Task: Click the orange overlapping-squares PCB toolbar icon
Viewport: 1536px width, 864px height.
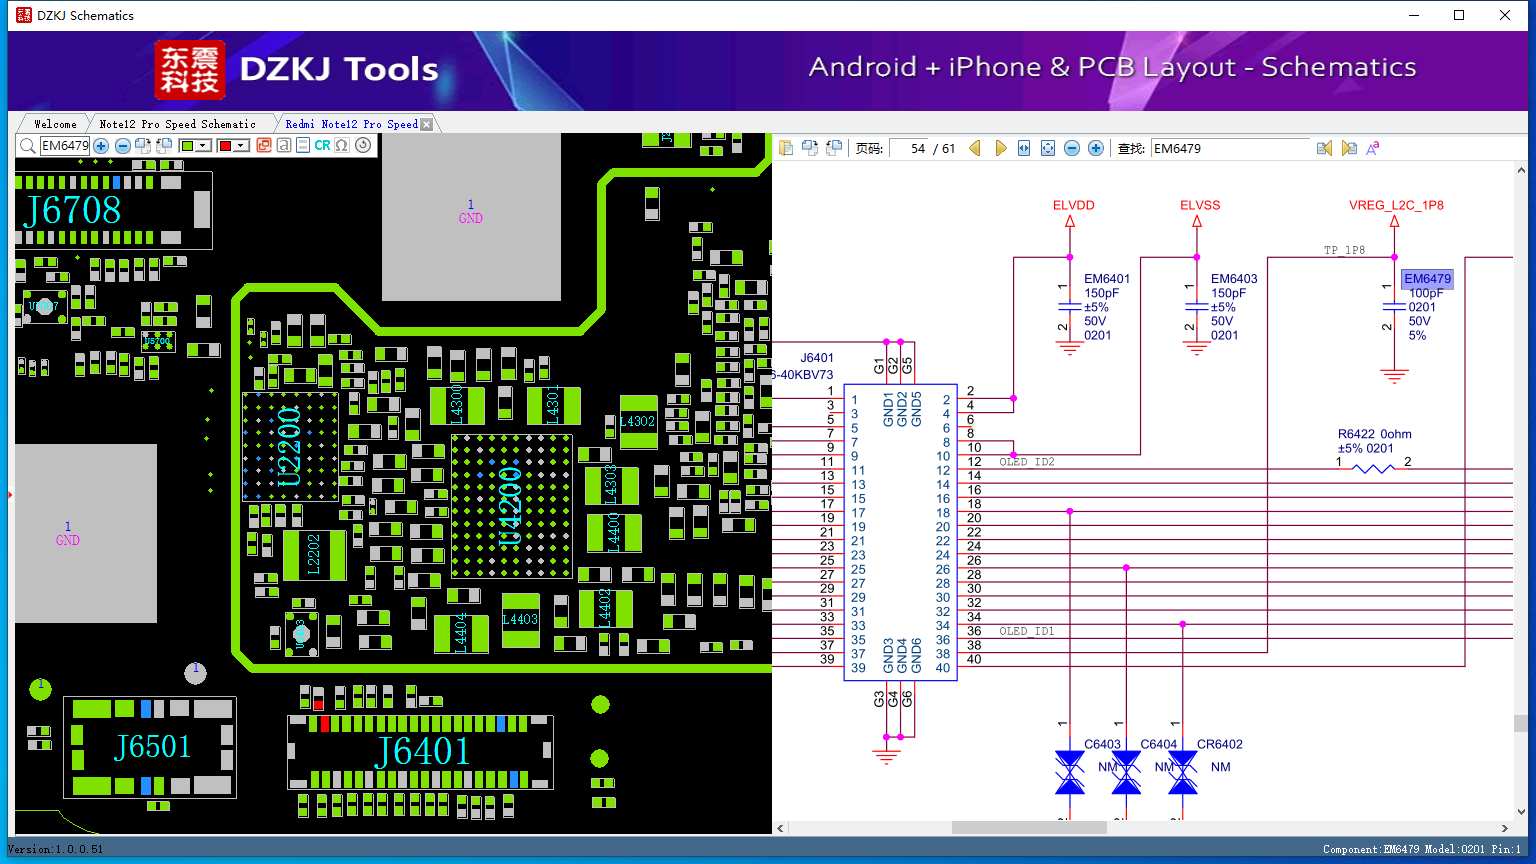Action: tap(264, 146)
